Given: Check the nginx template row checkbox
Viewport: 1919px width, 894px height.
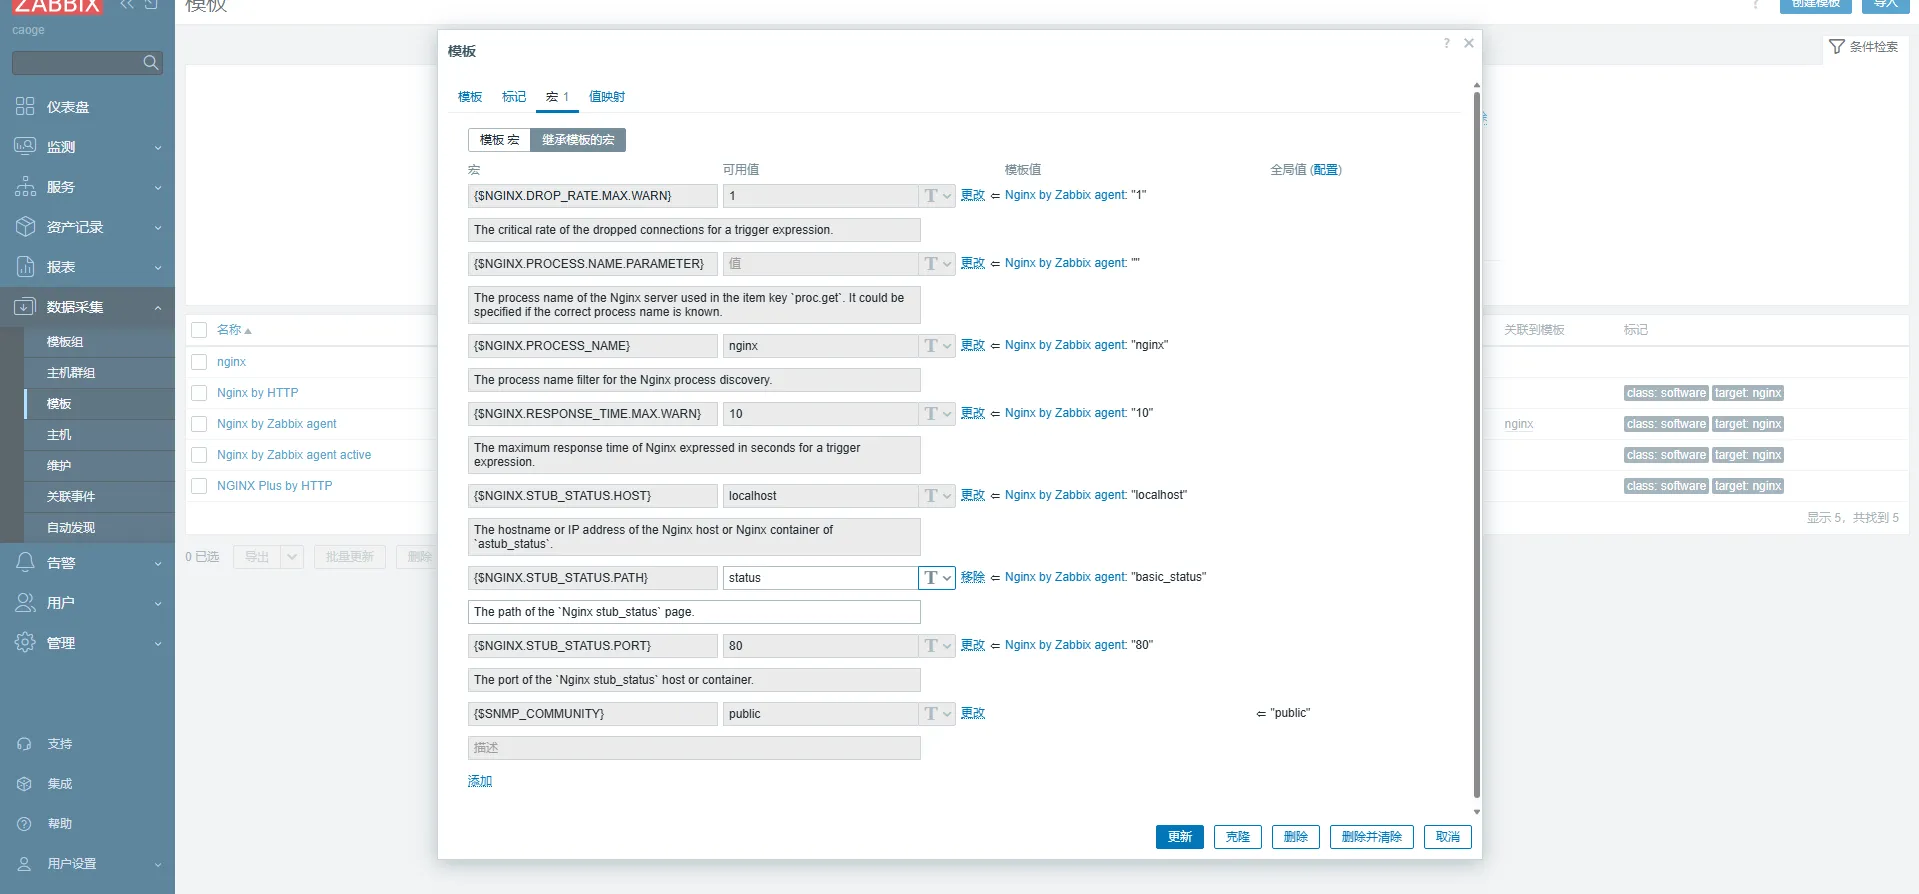Looking at the screenshot, I should [x=199, y=362].
